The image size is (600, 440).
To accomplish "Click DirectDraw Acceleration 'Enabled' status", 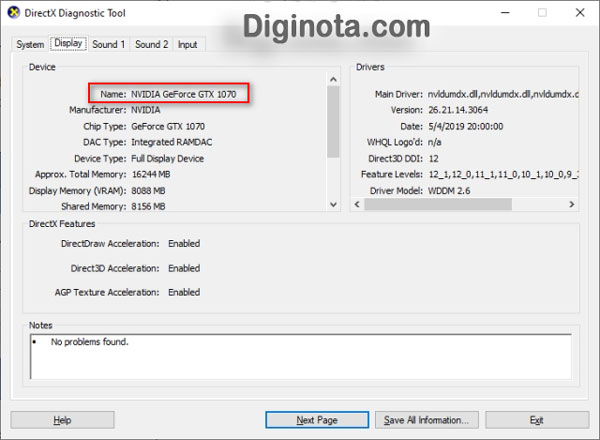I will click(184, 244).
